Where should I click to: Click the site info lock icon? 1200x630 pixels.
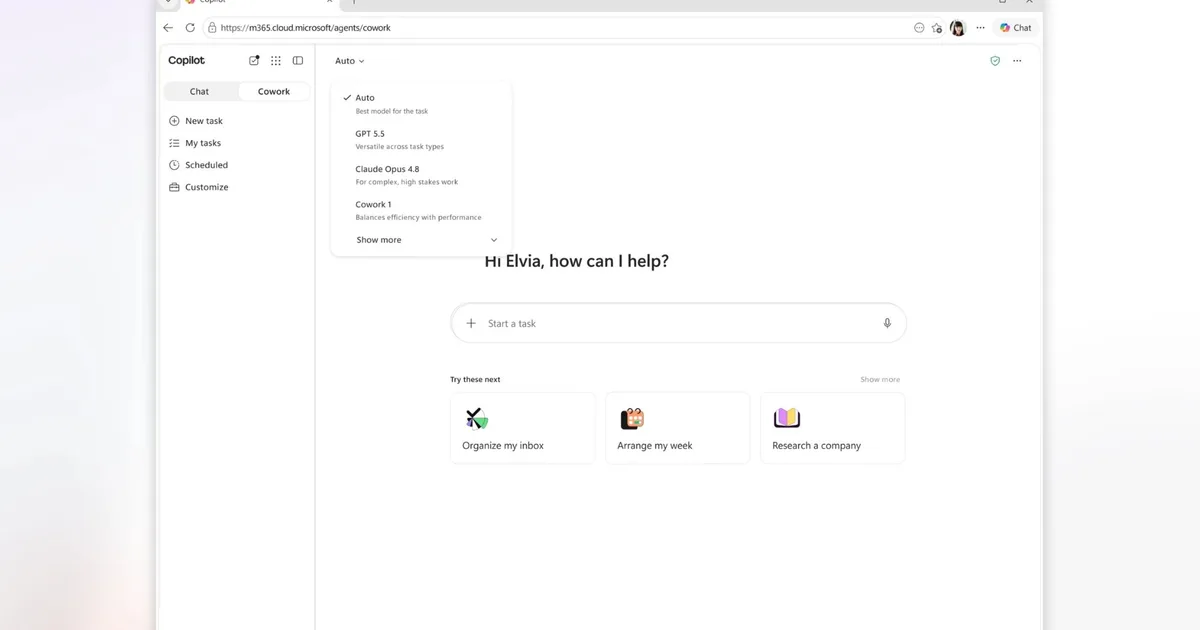pos(213,28)
